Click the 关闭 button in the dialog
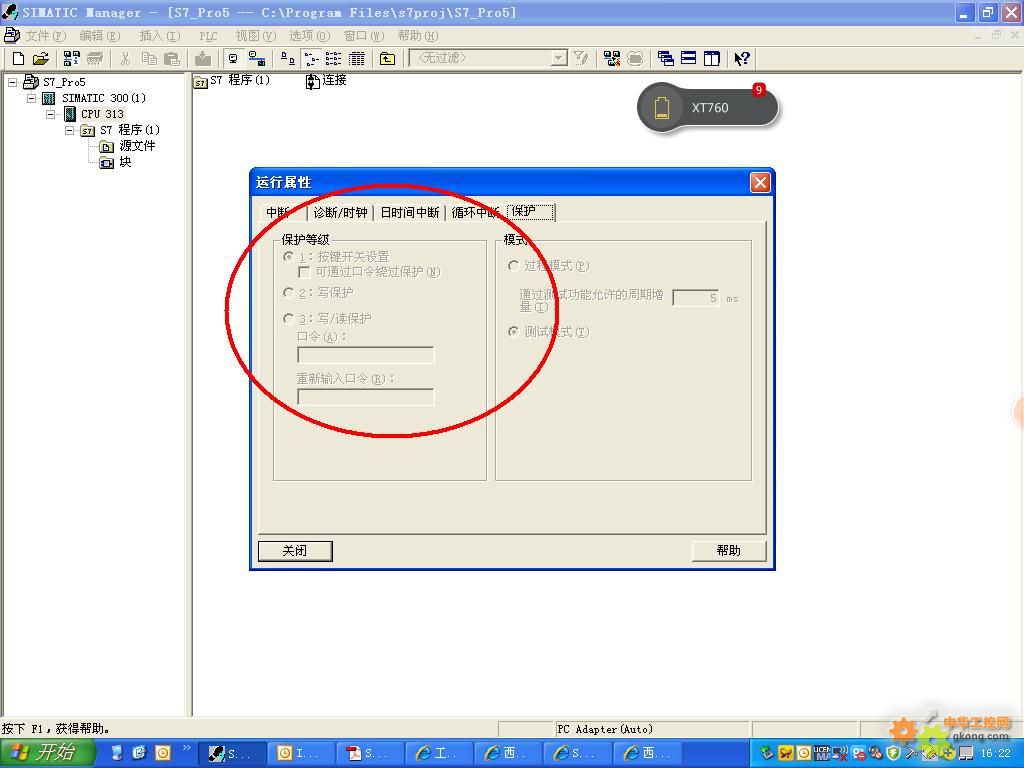Image resolution: width=1024 pixels, height=768 pixels. 295,551
